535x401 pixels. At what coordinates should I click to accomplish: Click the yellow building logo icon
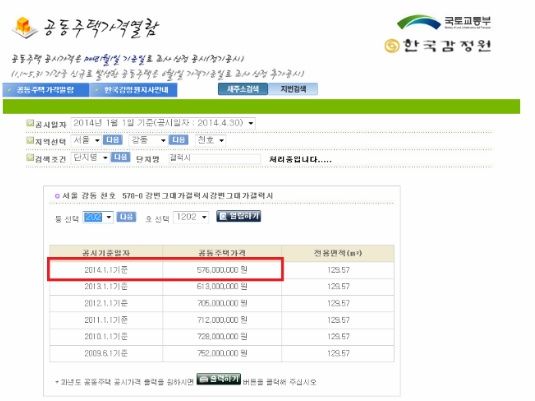click(25, 27)
